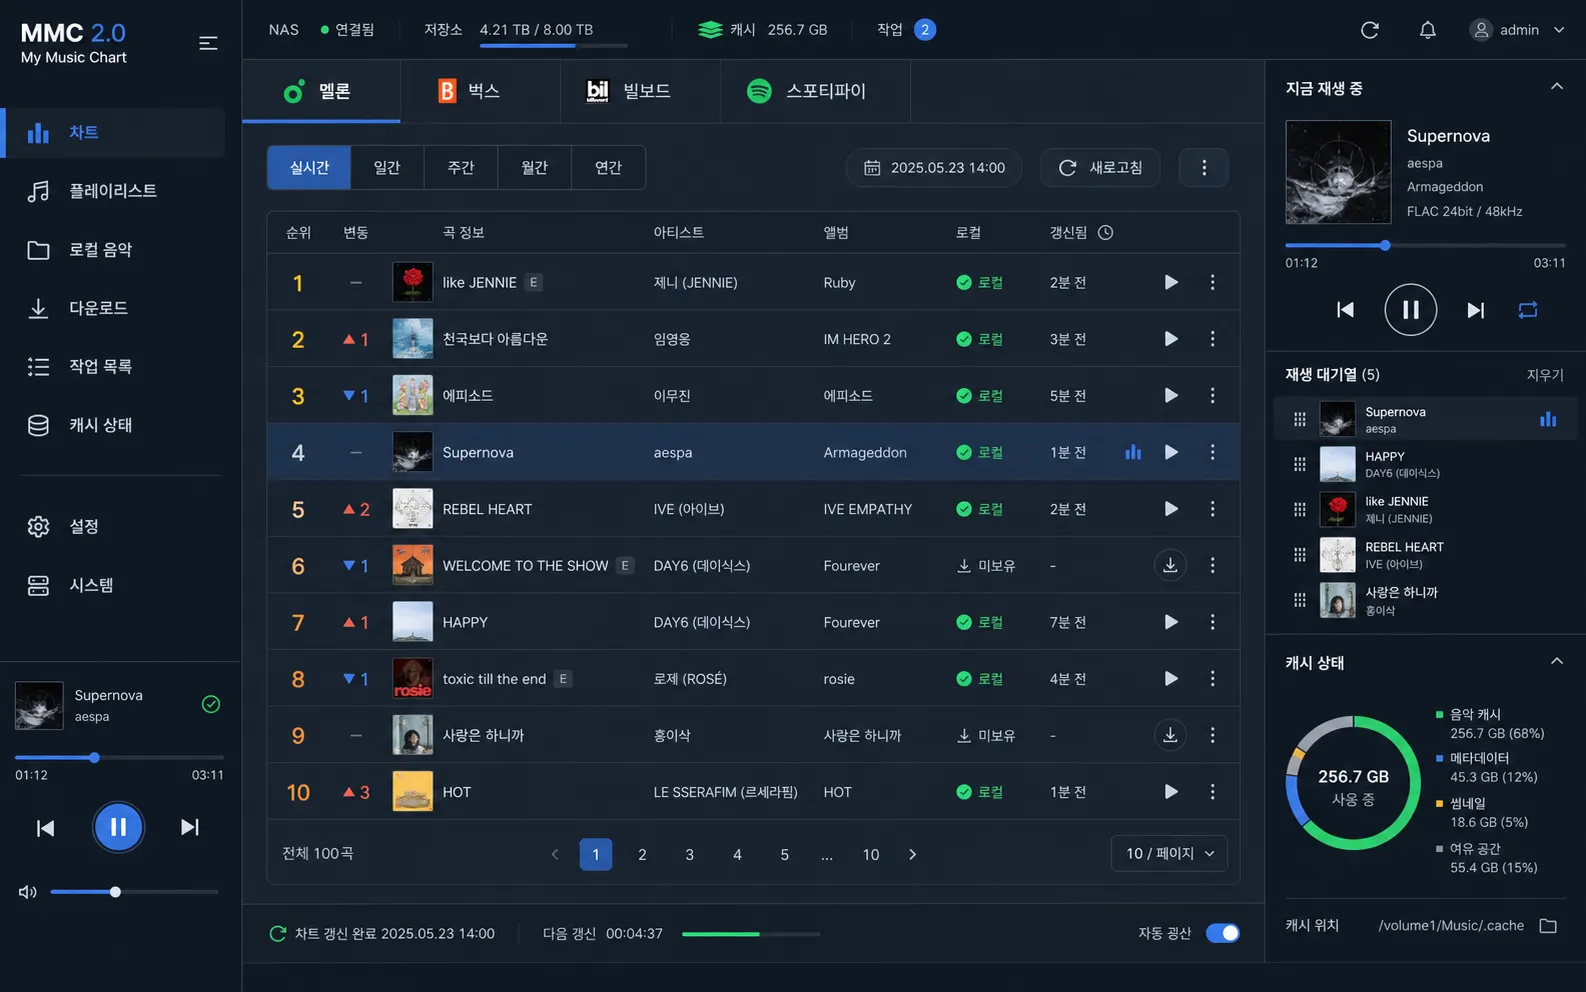The width and height of the screenshot is (1586, 992).
Task: Click the drag handle for HAPPY in queue
Action: click(x=1300, y=464)
